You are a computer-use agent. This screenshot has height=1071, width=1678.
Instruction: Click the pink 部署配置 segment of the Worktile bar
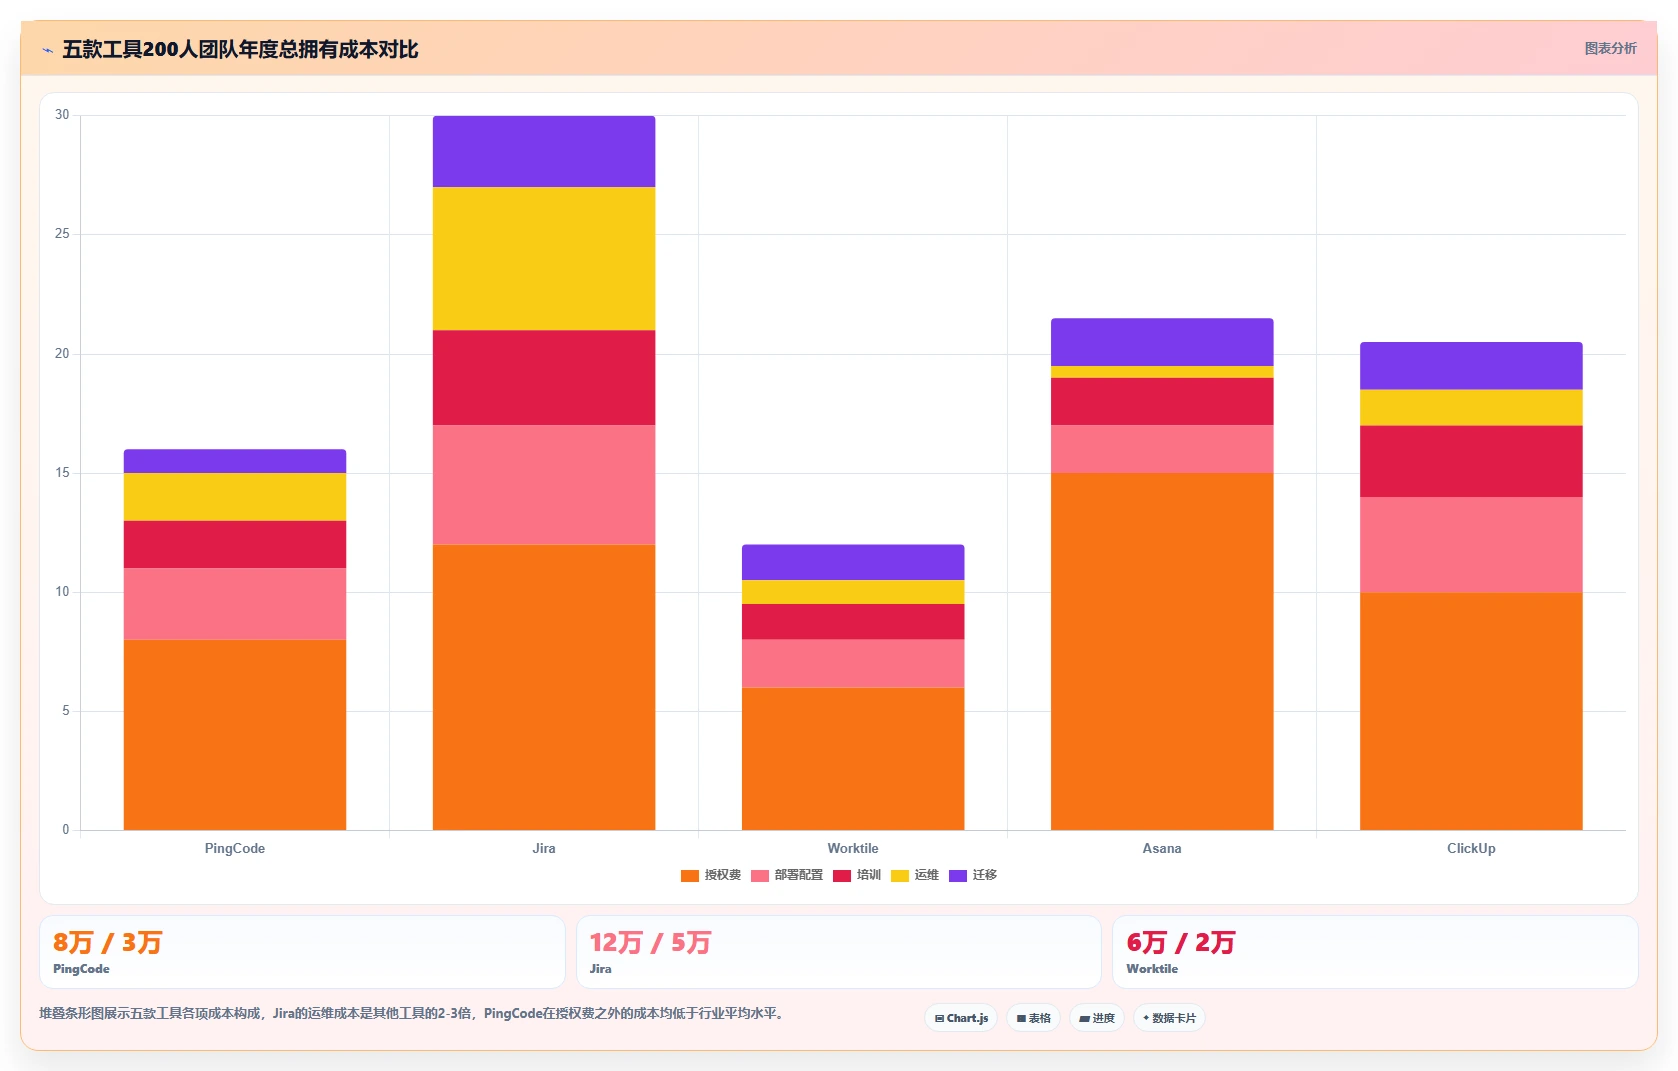coord(853,664)
